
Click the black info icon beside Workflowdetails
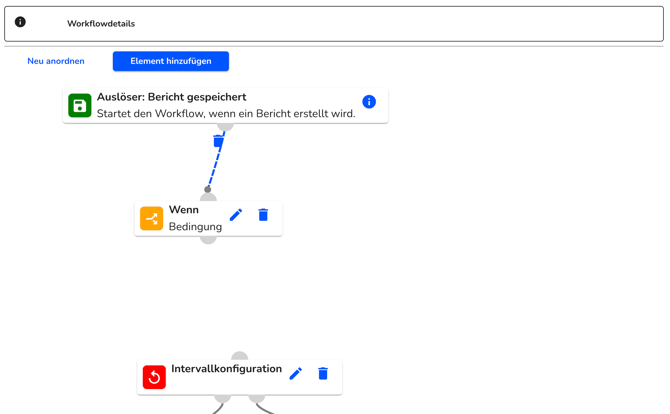pos(20,22)
